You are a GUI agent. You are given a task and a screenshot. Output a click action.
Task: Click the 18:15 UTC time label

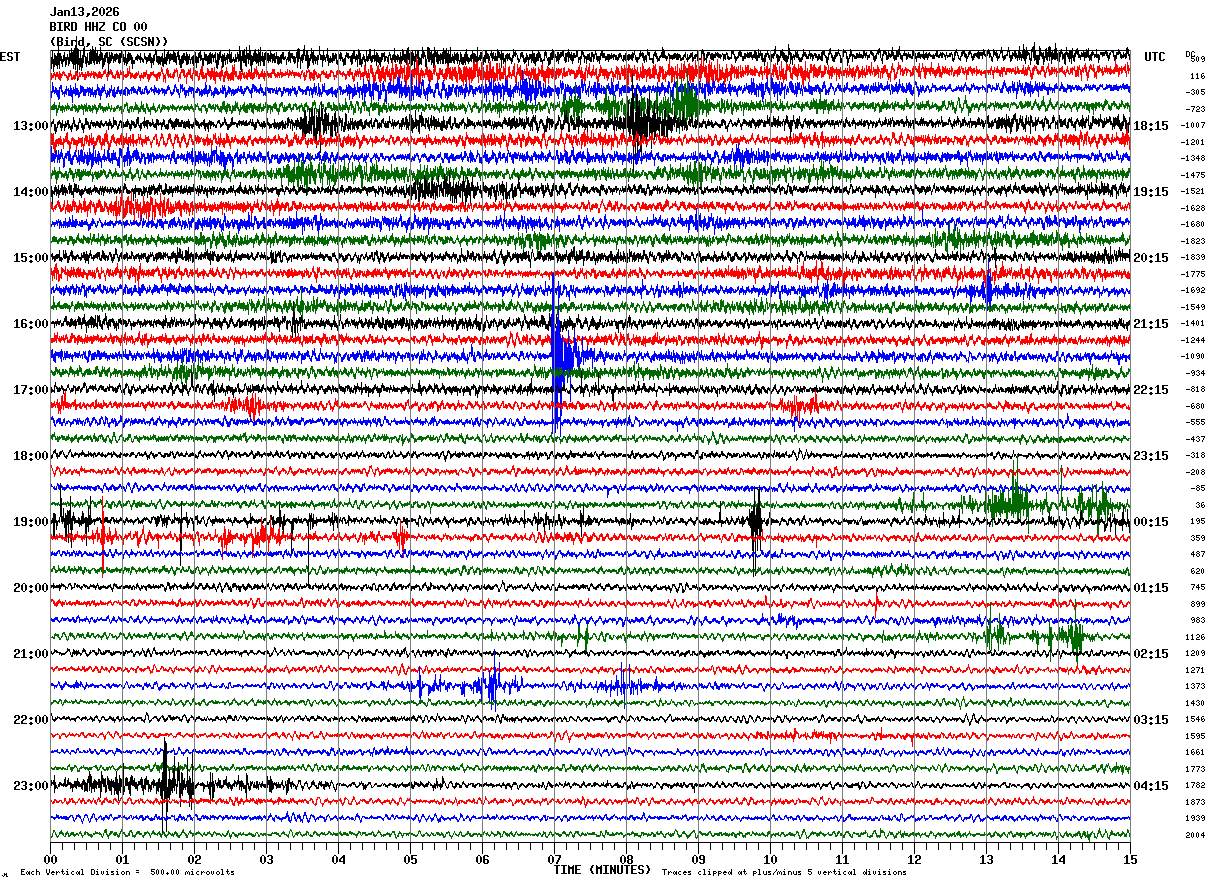(x=1151, y=126)
